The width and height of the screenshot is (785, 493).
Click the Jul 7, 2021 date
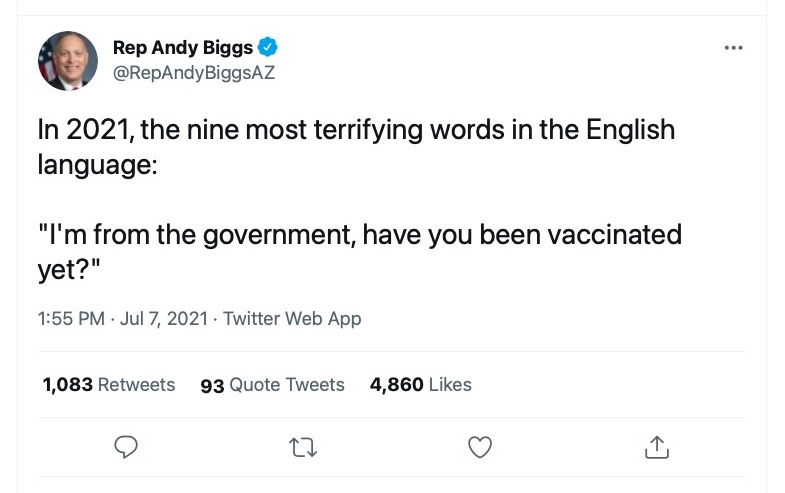coord(164,319)
